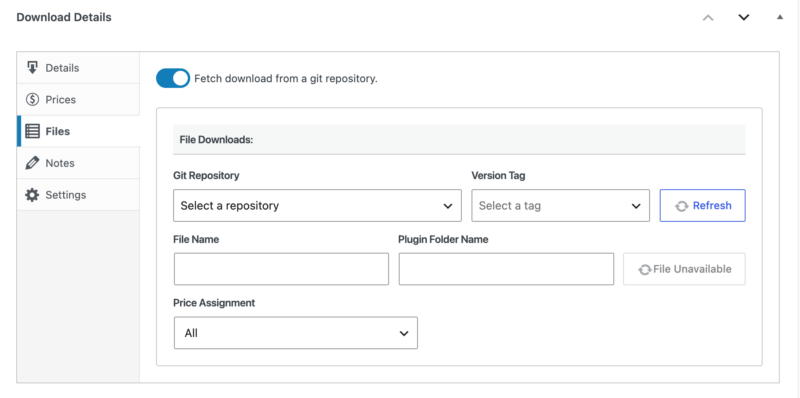Collapse the Download Details panel
This screenshot has width=800, height=398.
(780, 17)
